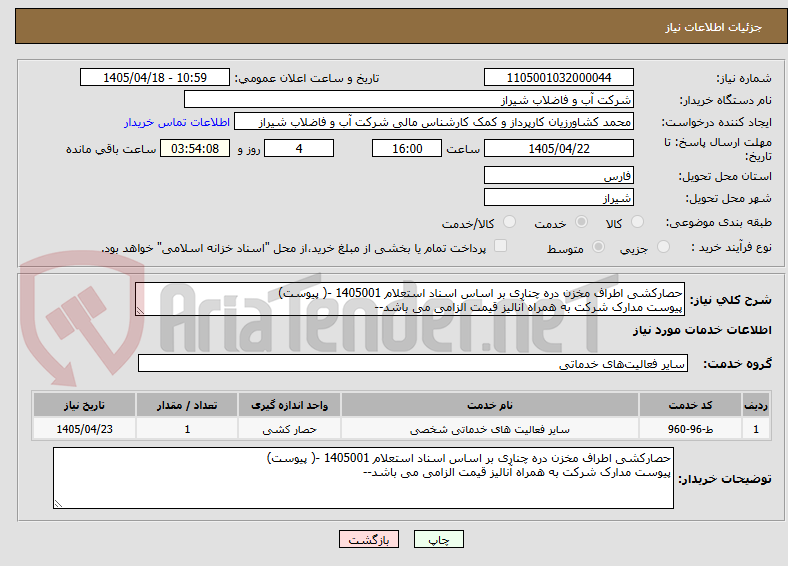Click the time field 16:00
This screenshot has width=788, height=566.
(407, 148)
